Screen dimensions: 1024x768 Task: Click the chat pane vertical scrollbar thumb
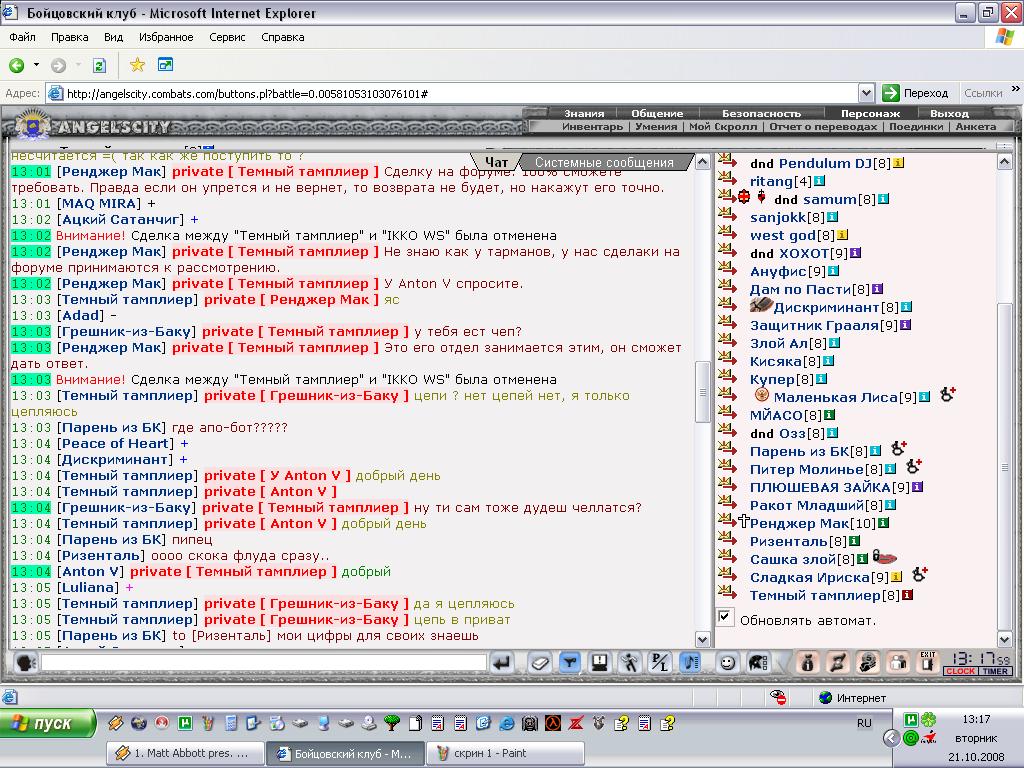(703, 392)
